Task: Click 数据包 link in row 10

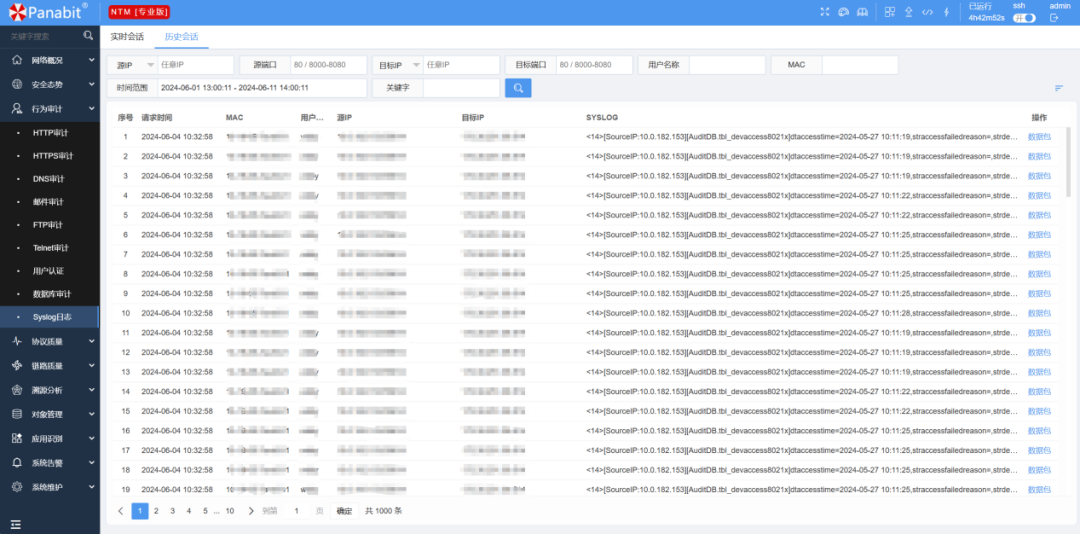Action: pos(1039,314)
